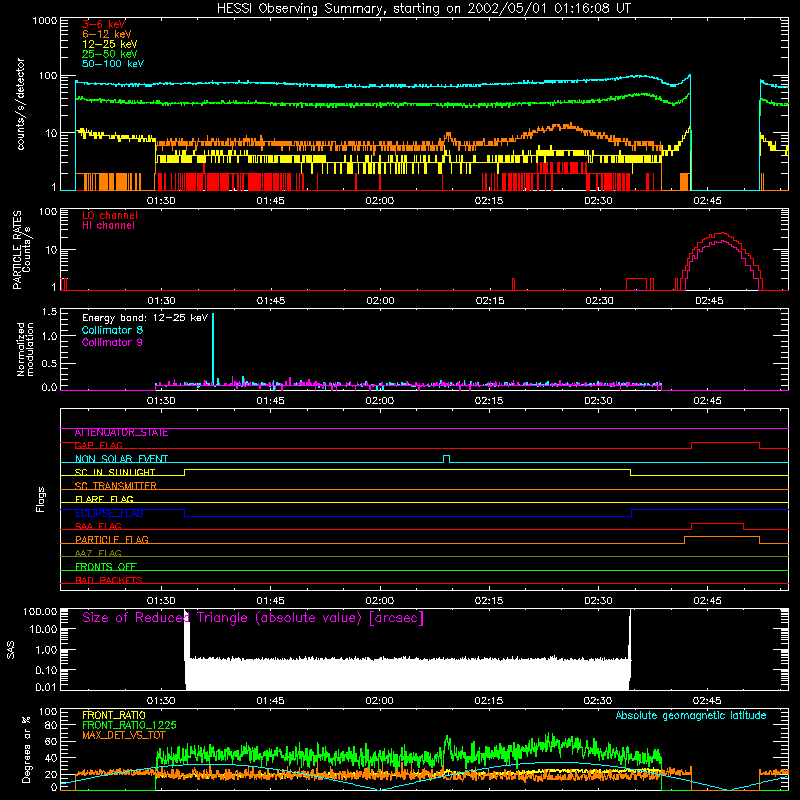Screen dimensions: 800x800
Task: Select the 'BAD_PACKETS' flag label
Action: [x=109, y=581]
